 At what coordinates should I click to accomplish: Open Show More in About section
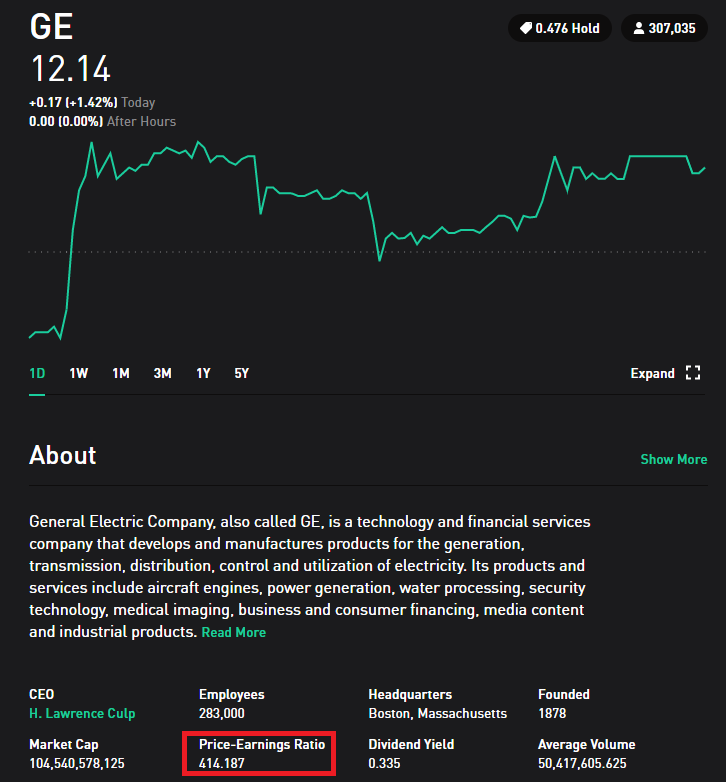tap(674, 459)
